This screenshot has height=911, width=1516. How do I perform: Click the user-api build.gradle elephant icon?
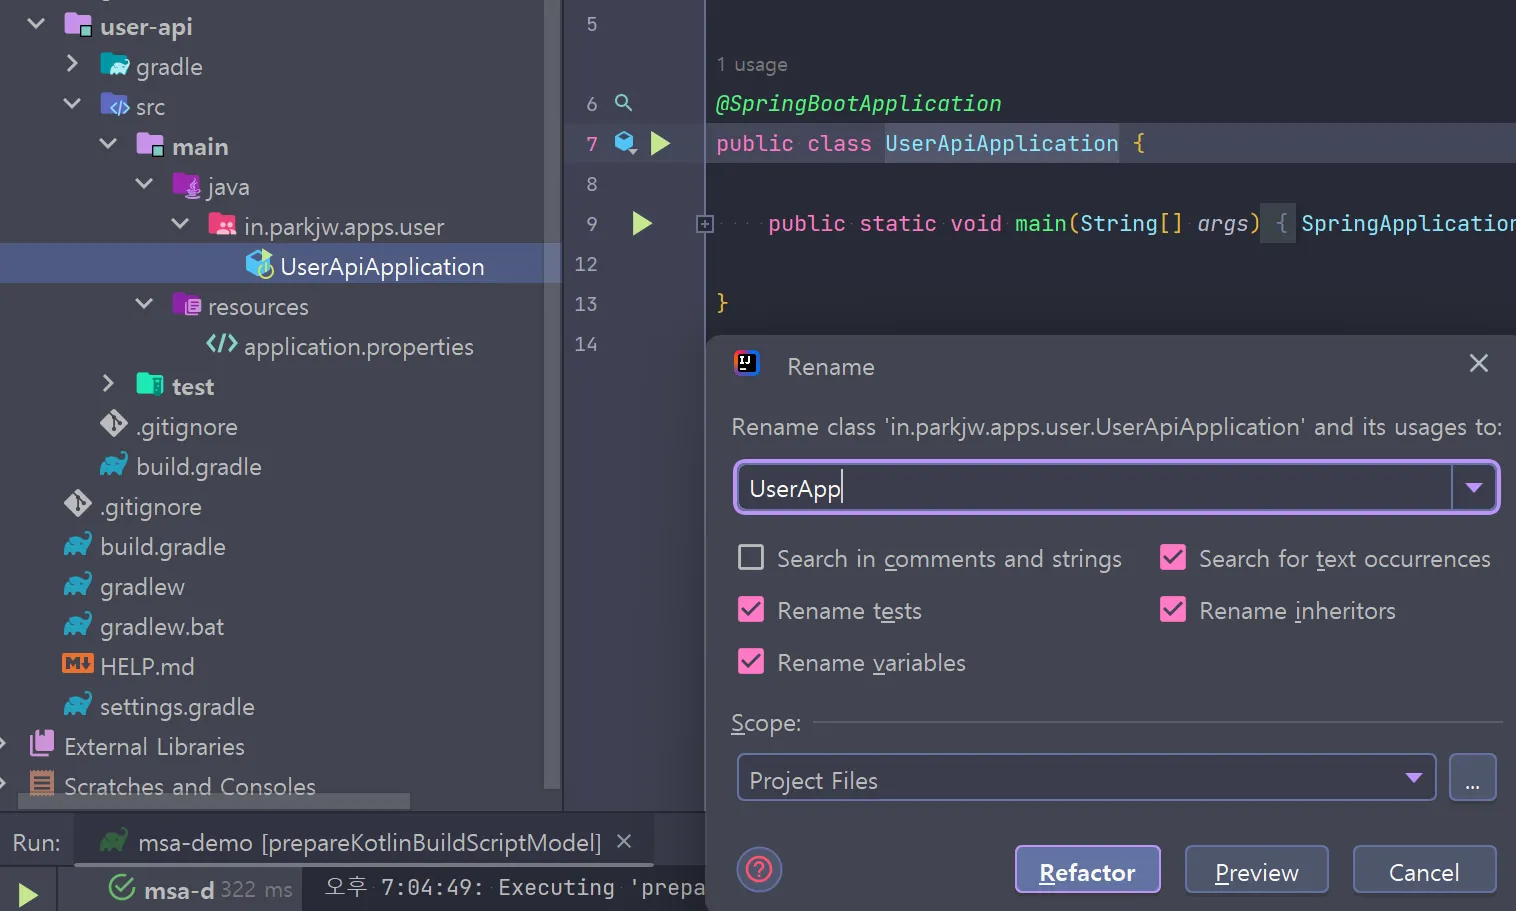(114, 465)
